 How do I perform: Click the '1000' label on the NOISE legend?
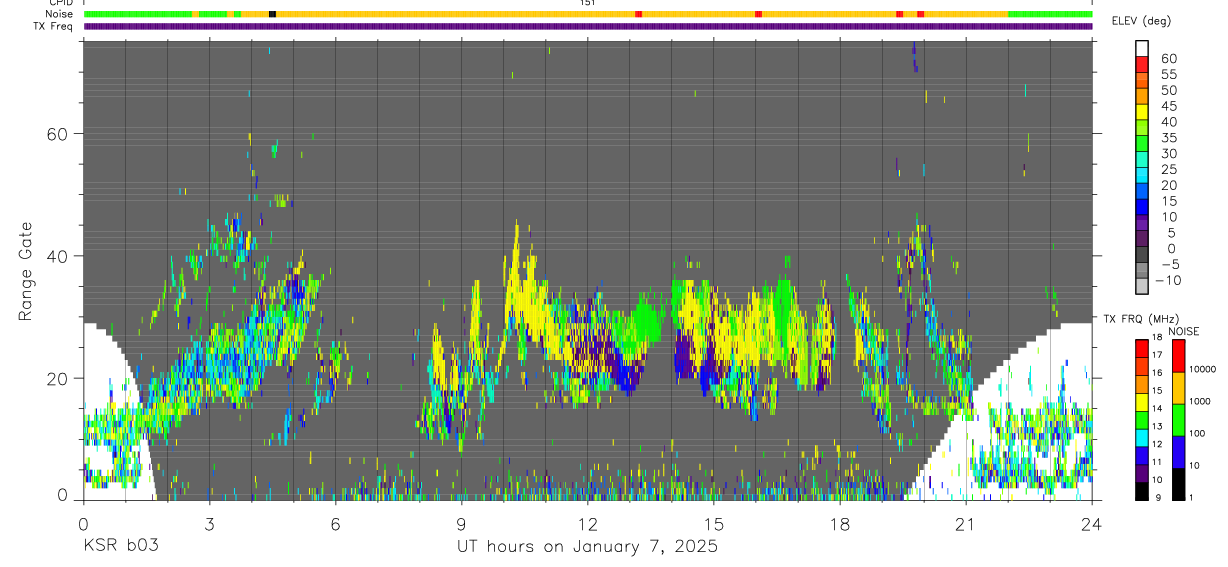(x=1200, y=401)
